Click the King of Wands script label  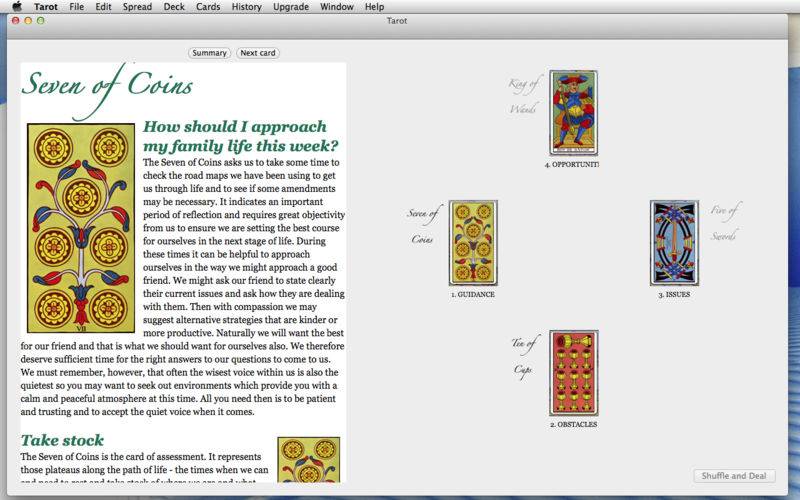point(524,96)
